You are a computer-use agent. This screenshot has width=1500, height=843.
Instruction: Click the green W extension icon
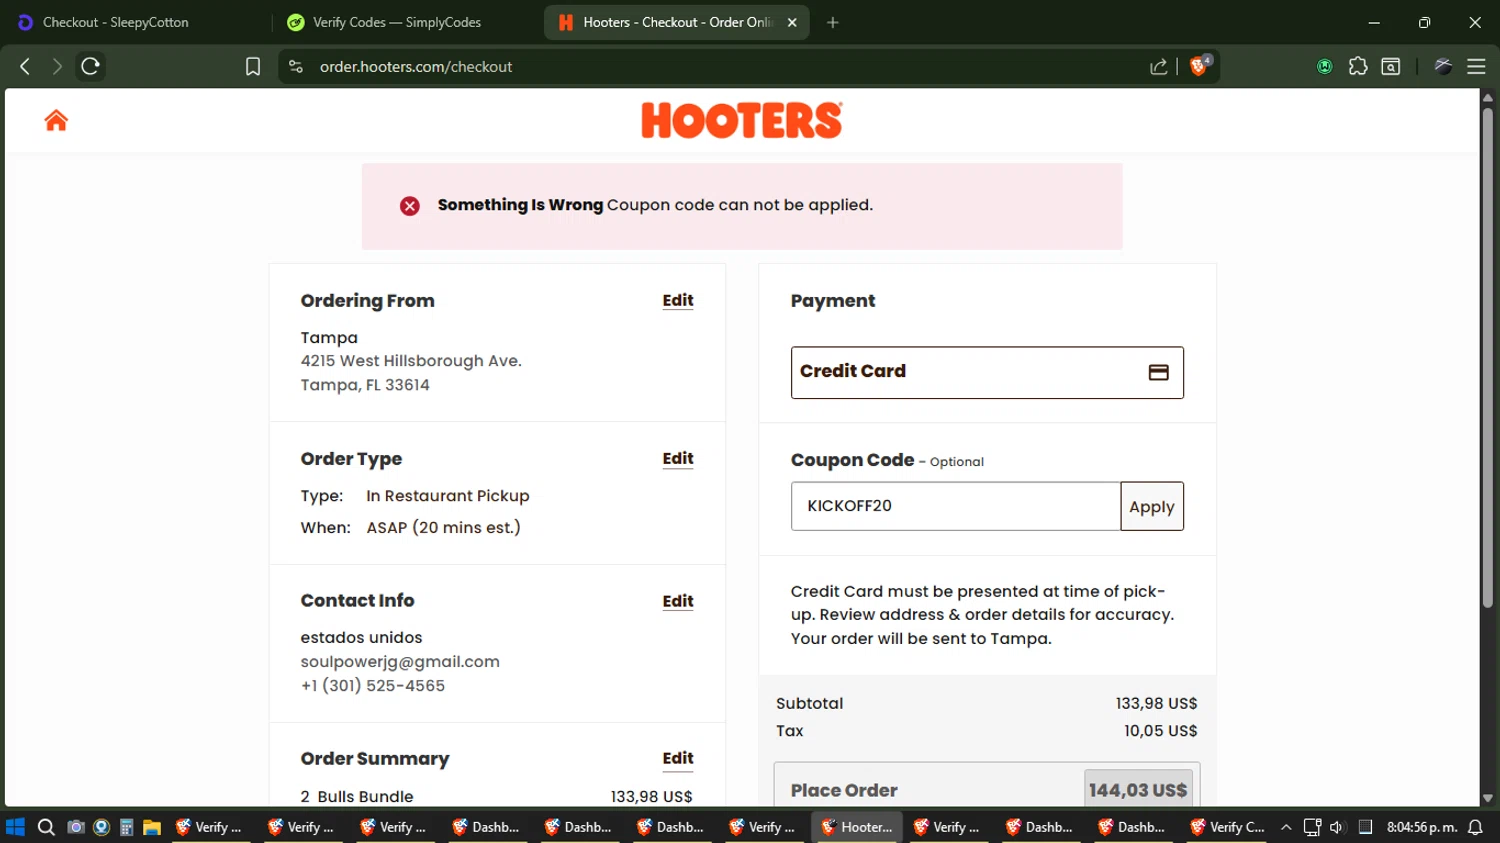[x=1325, y=67]
